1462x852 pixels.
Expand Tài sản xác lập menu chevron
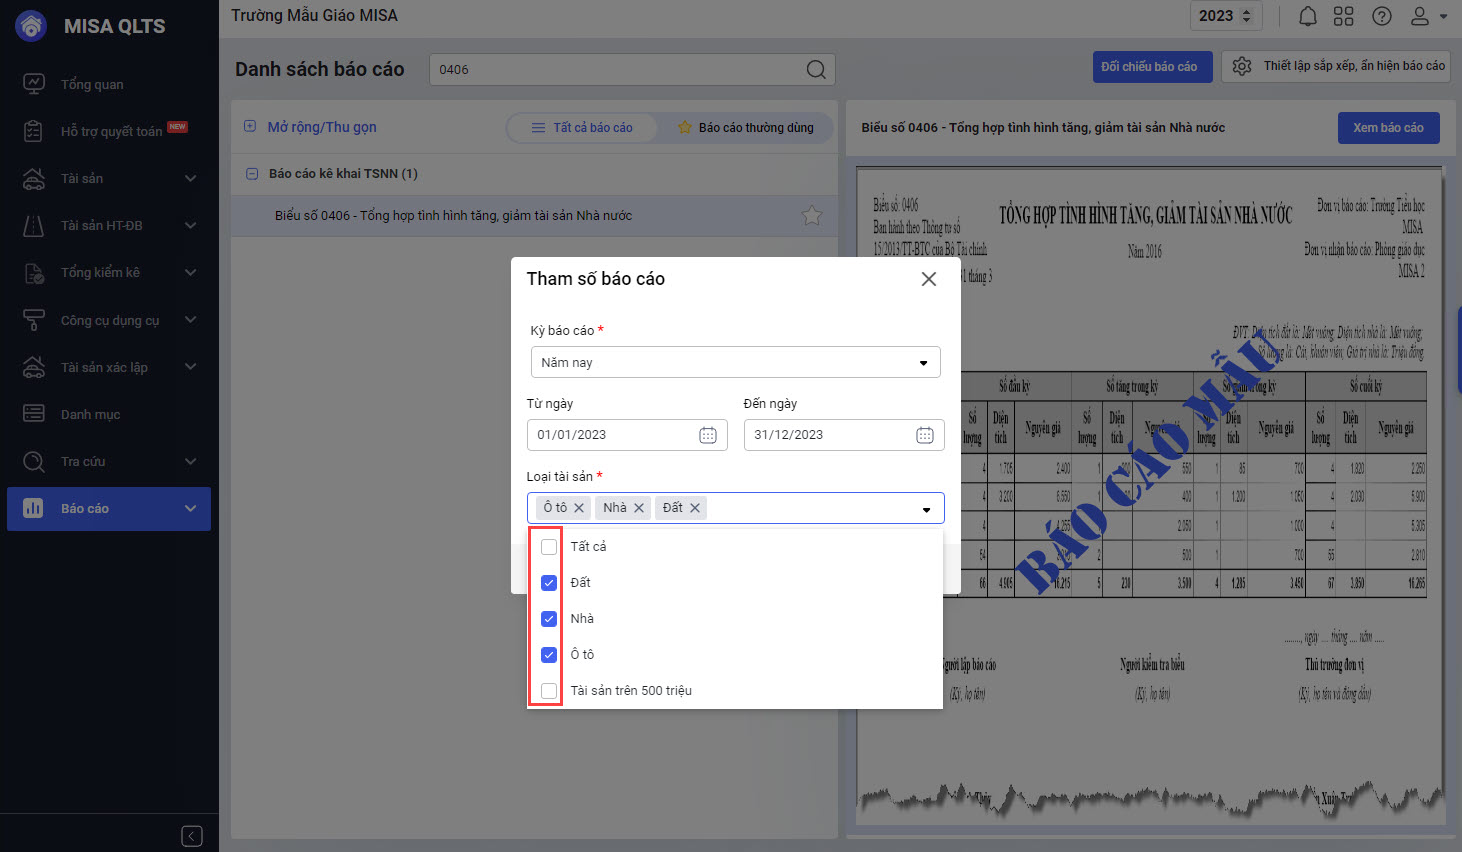[x=190, y=367]
